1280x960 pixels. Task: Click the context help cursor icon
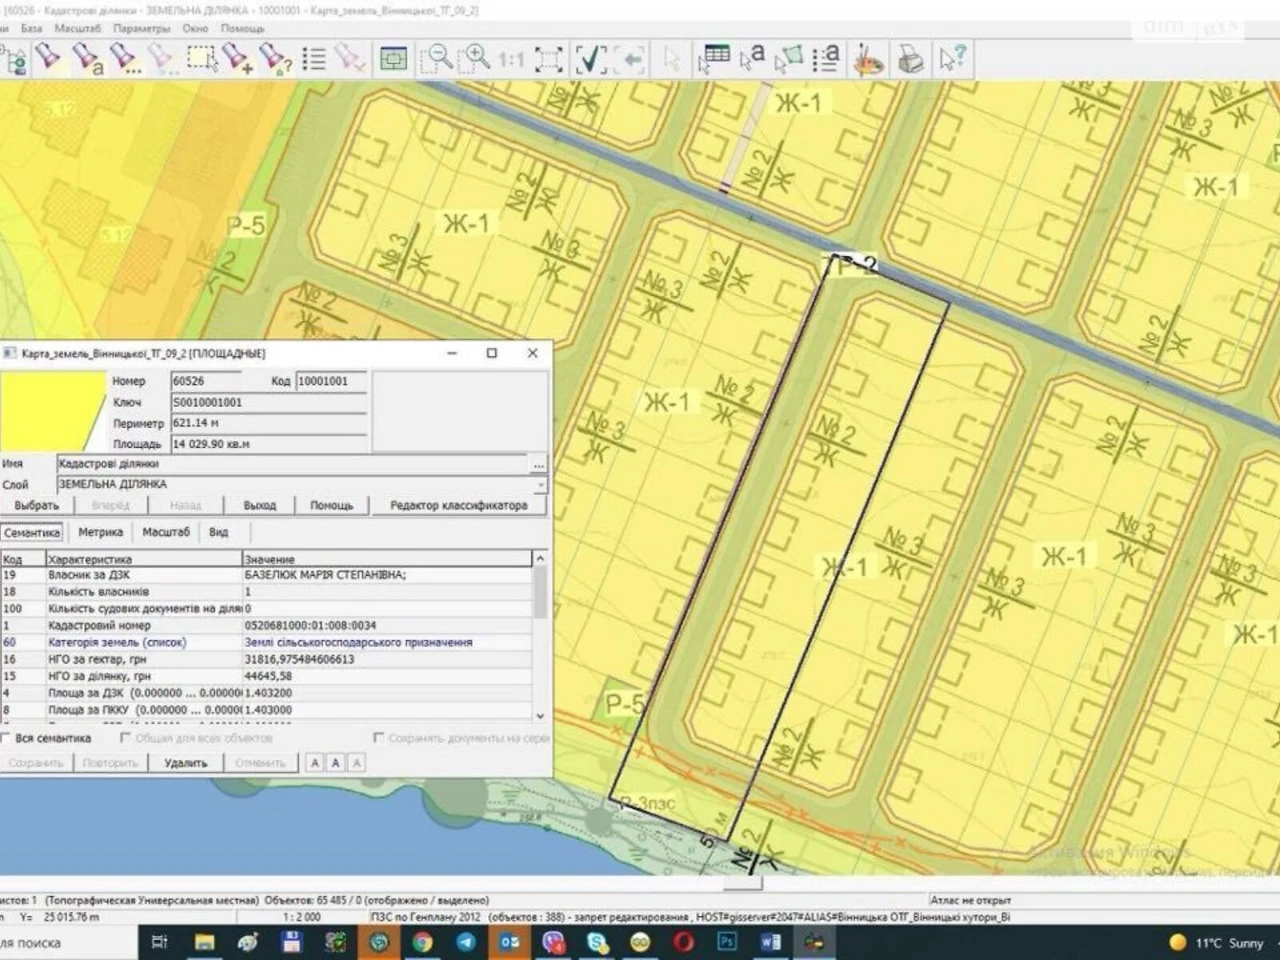tap(952, 59)
